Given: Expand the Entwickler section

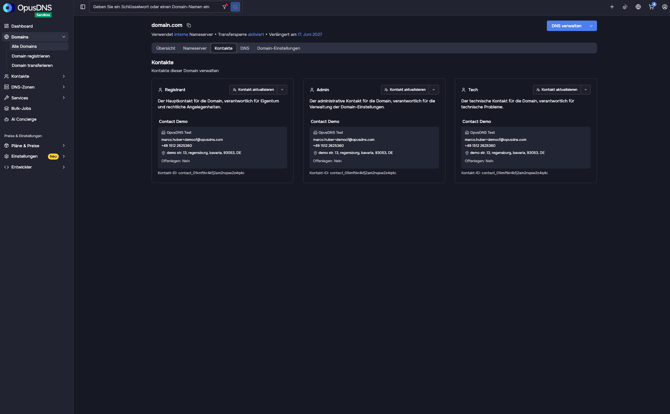Looking at the screenshot, I should [x=64, y=167].
